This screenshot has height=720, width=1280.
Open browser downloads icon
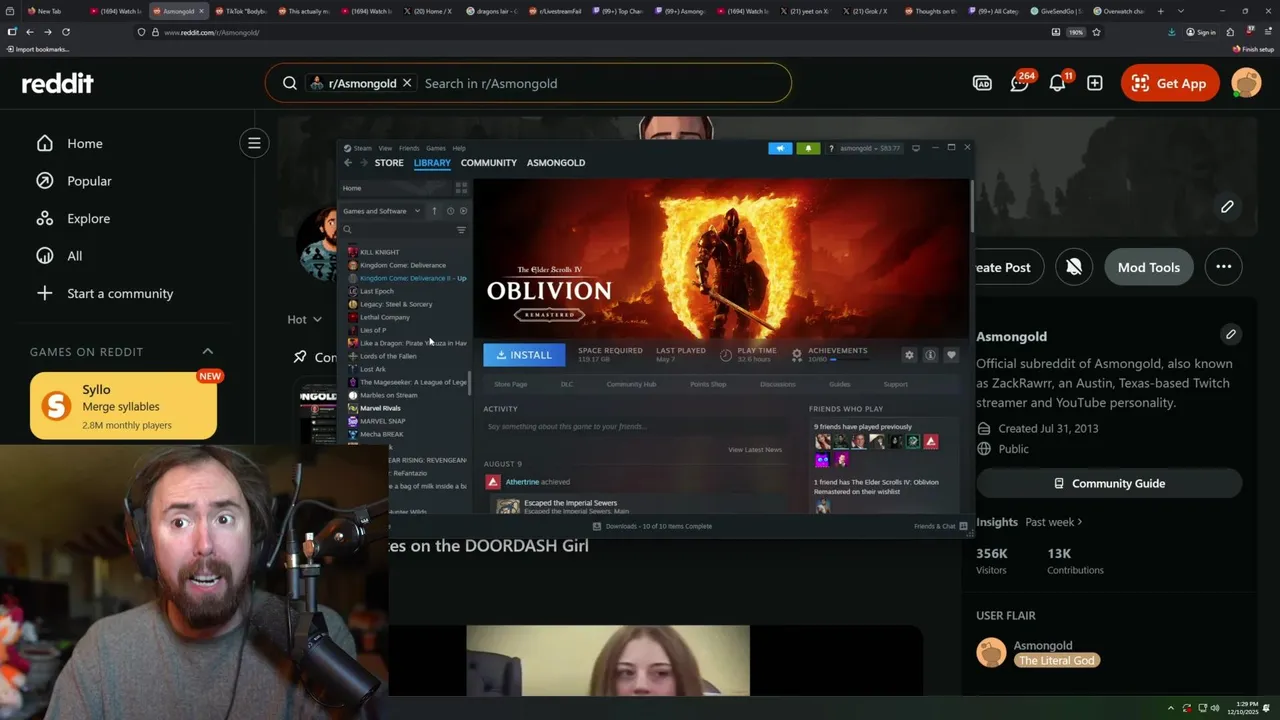click(1171, 32)
